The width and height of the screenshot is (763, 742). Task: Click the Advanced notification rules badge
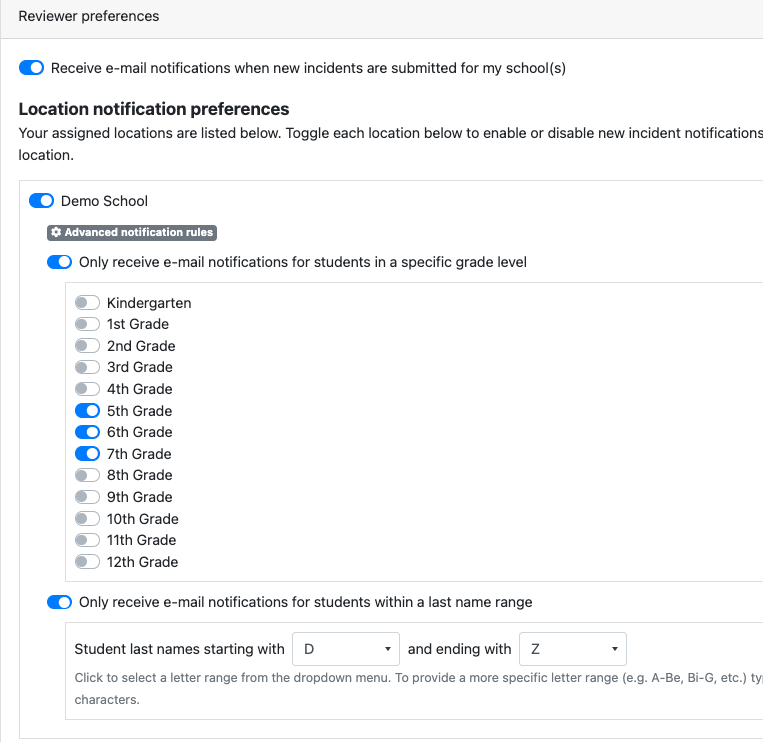pyautogui.click(x=132, y=233)
